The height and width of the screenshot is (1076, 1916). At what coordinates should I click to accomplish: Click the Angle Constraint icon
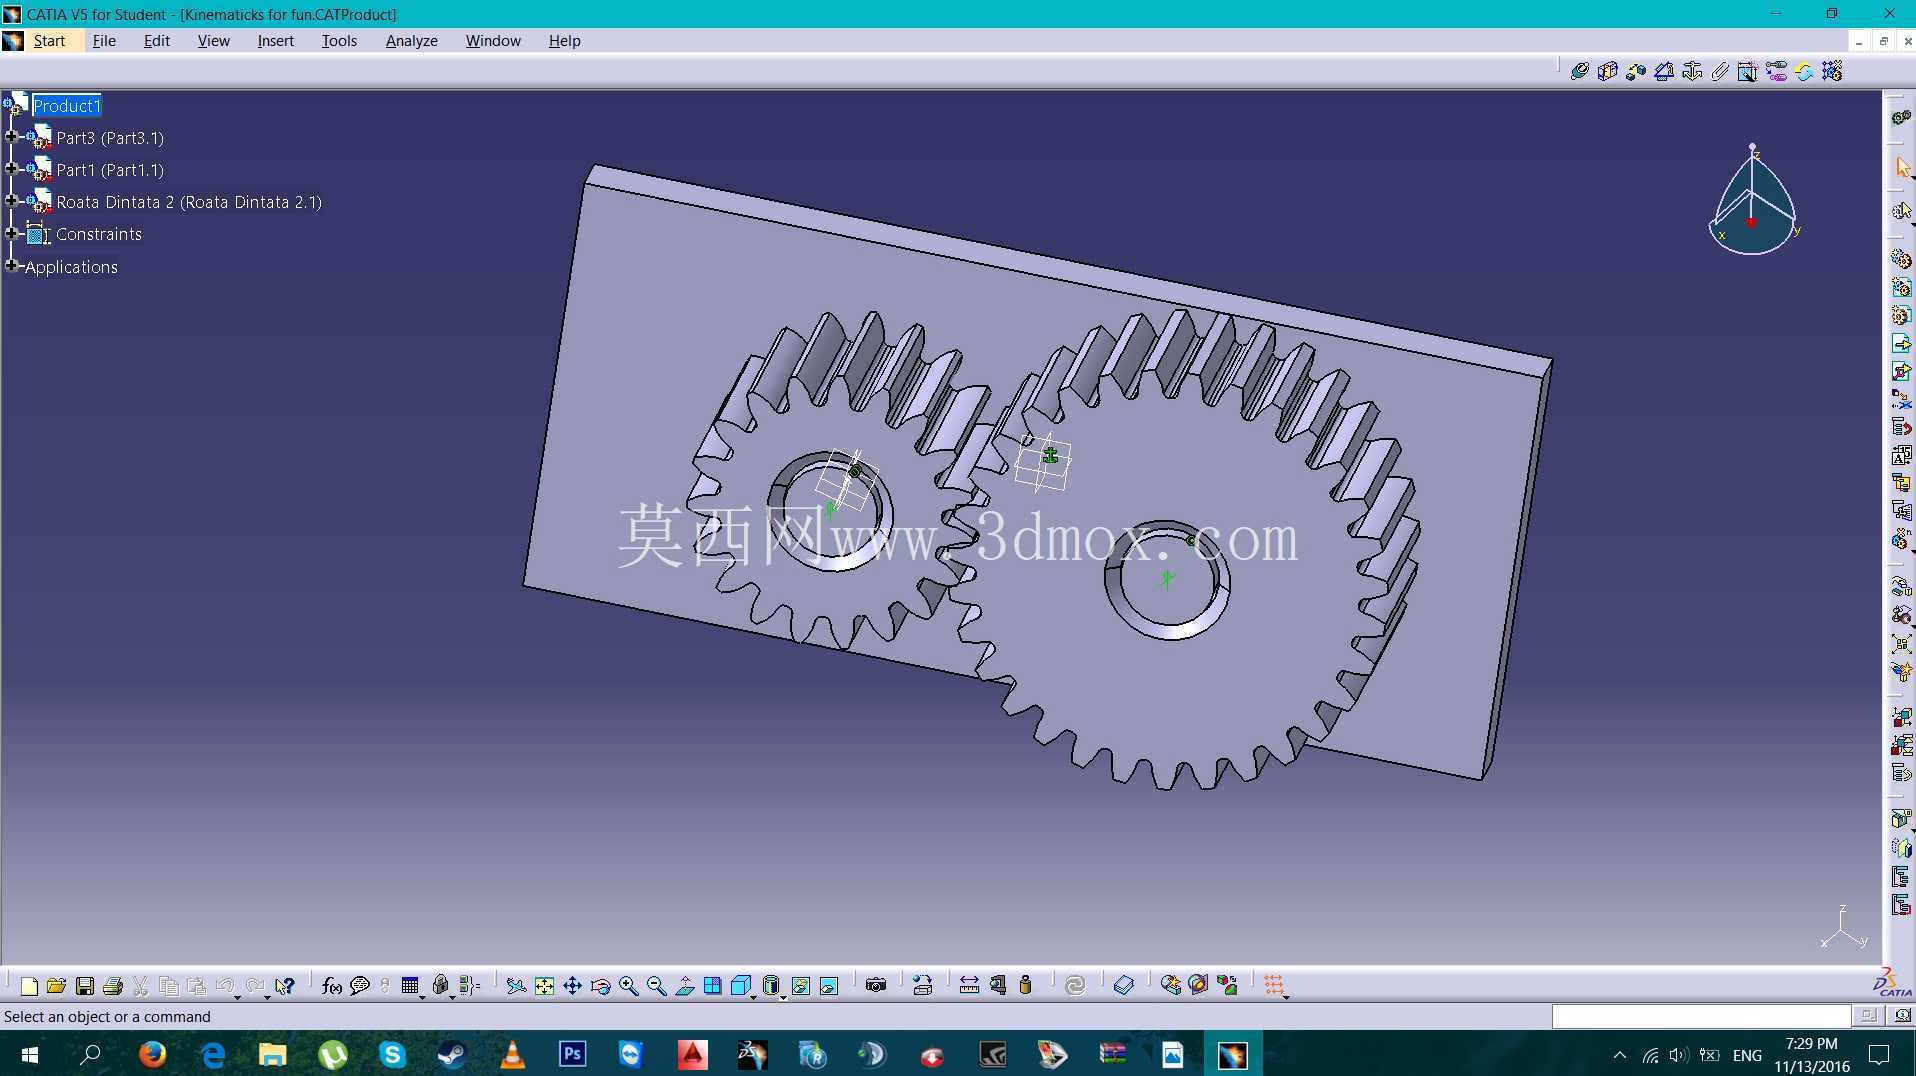point(1664,71)
